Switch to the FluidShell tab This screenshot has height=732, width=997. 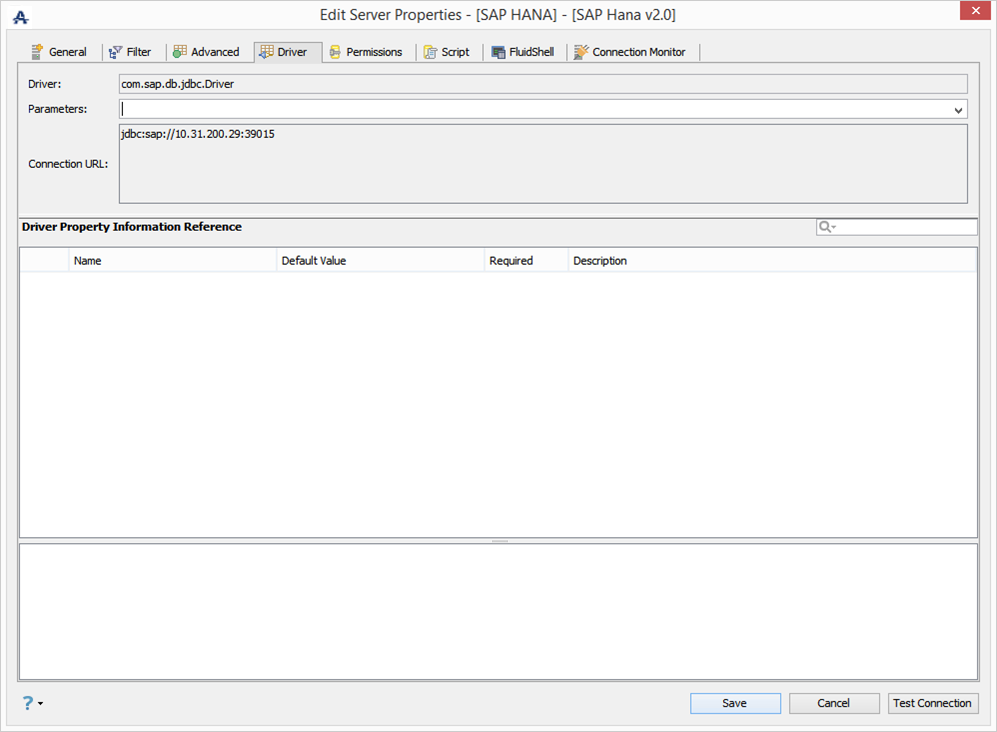click(x=523, y=52)
